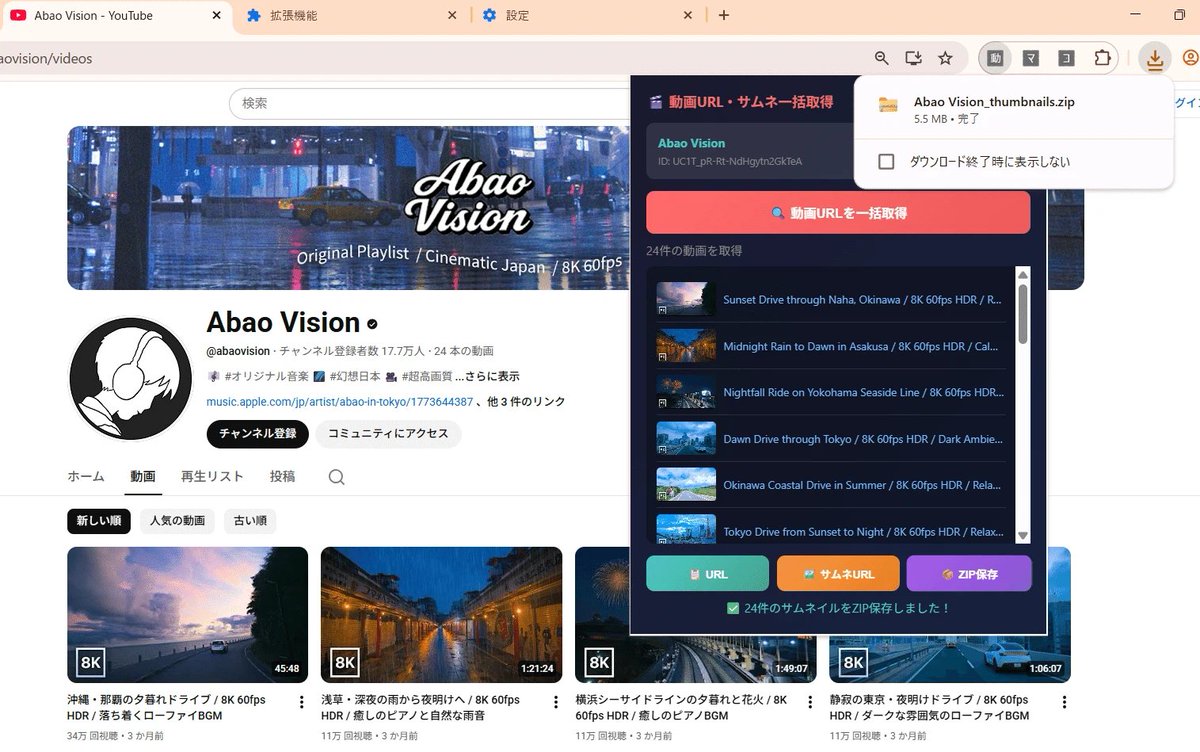Screen dimensions: 1200x752
Task: Filter videos by 人気の動画
Action: (x=177, y=521)
